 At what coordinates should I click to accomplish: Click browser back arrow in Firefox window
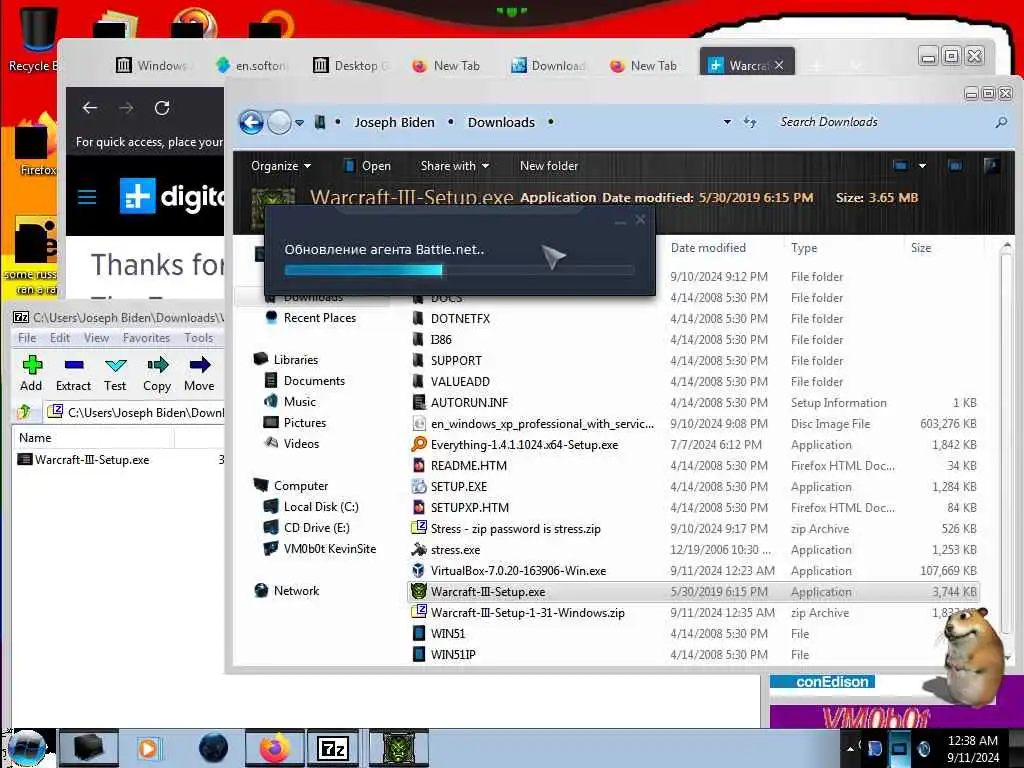pyautogui.click(x=90, y=108)
